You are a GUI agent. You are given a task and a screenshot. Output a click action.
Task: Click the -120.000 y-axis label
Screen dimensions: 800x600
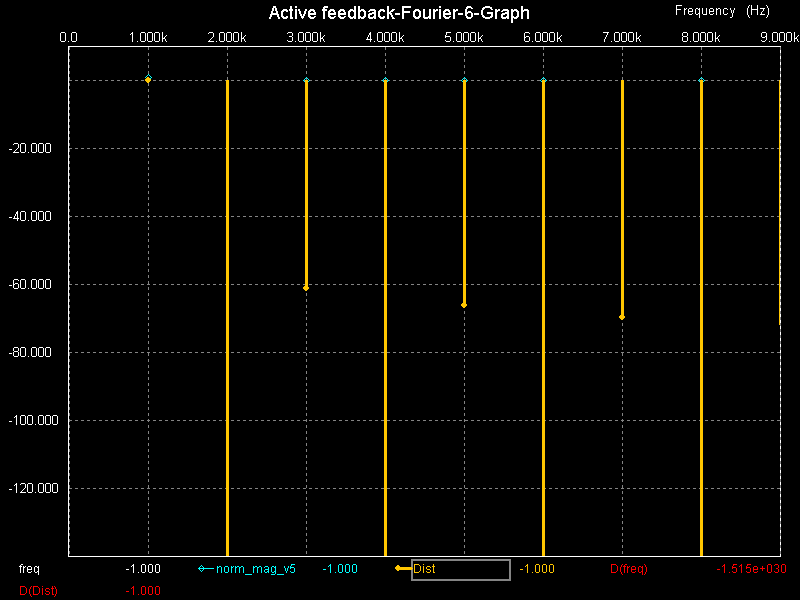[x=33, y=488]
